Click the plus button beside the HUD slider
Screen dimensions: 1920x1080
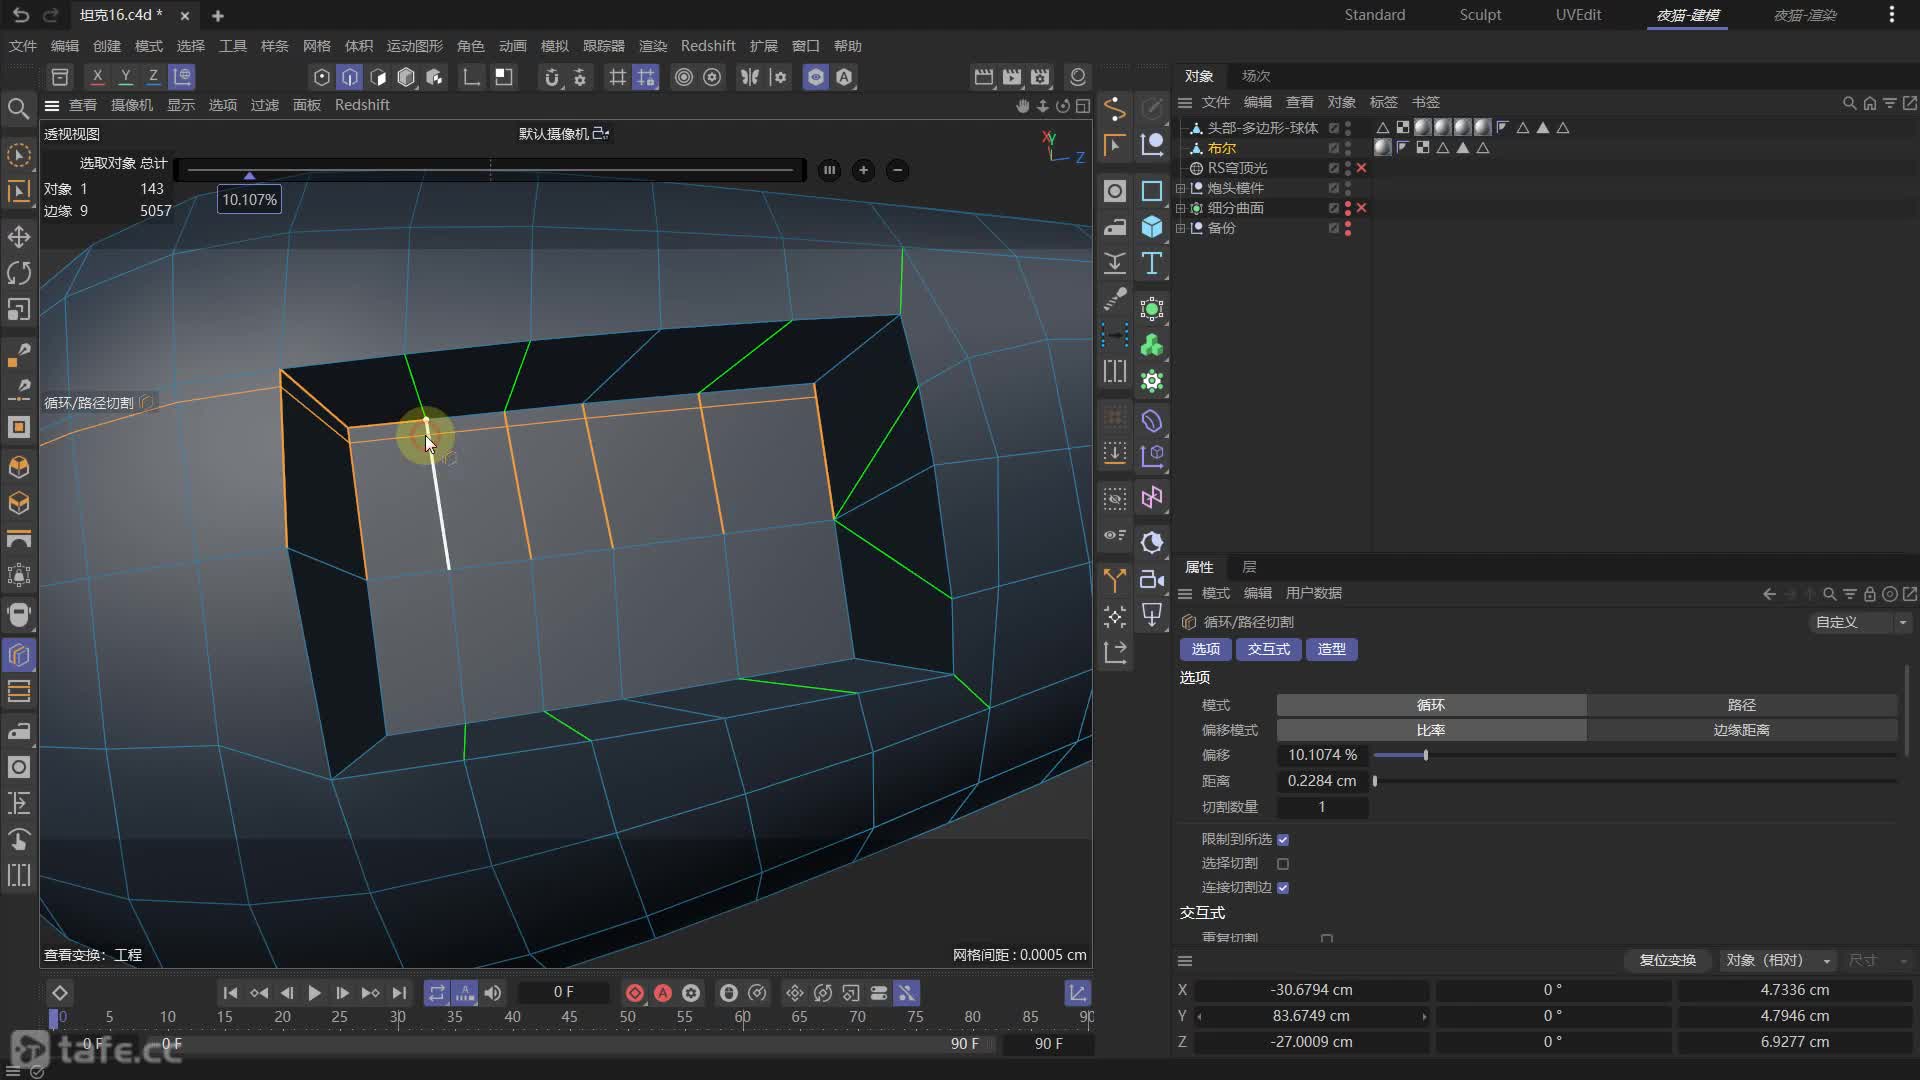point(863,170)
